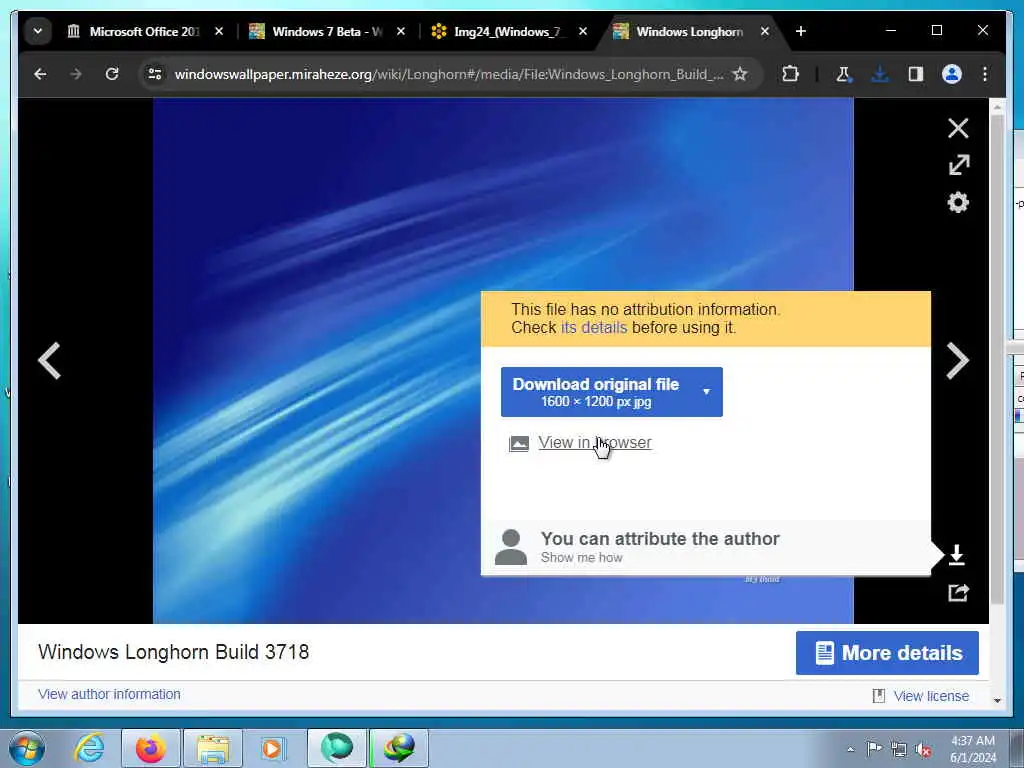Screen dimensions: 1024x768
Task: Click View author information link
Action: tap(109, 694)
